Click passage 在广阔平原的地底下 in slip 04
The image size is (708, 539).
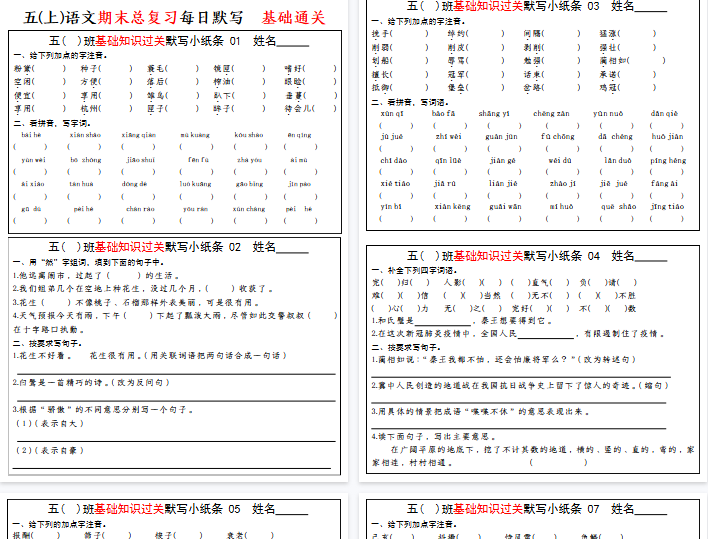[x=533, y=456]
